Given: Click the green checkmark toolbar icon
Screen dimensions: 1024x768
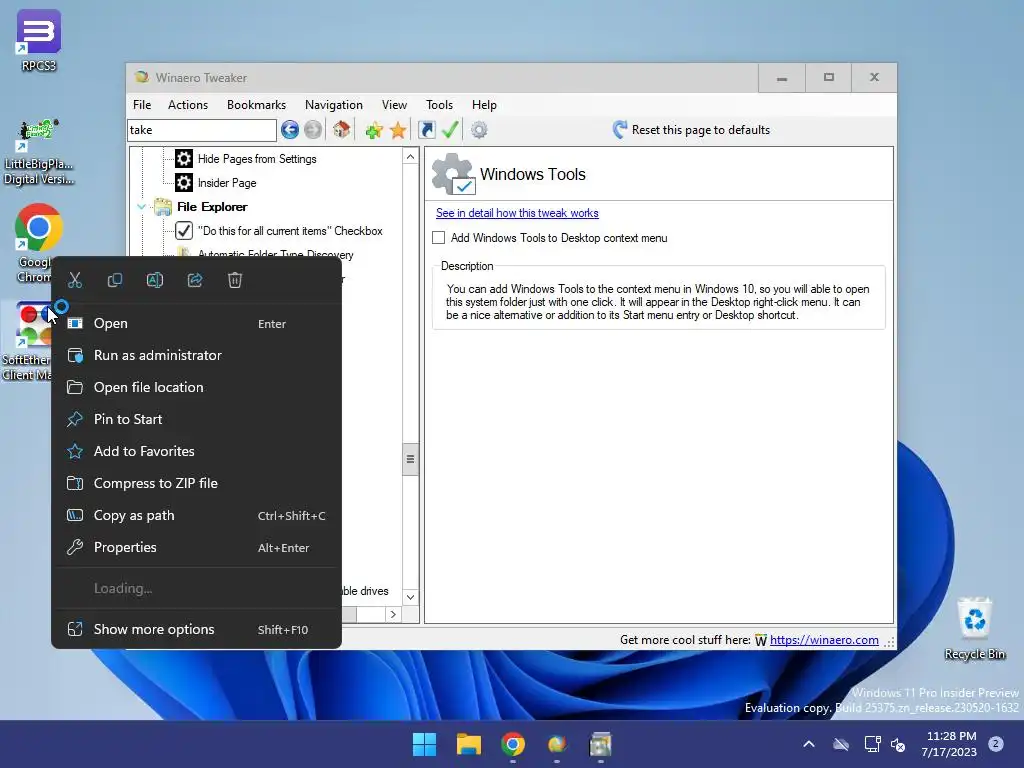Looking at the screenshot, I should 450,130.
